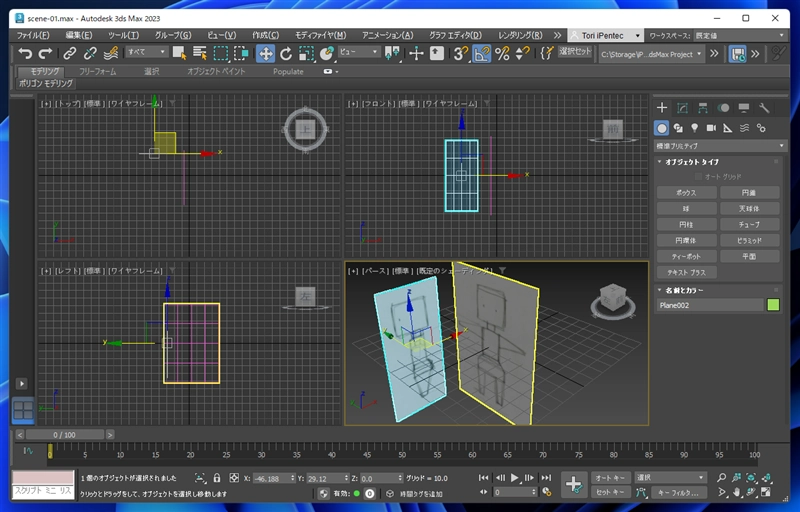This screenshot has width=800, height=512.
Task: Open the 編集(E) menu
Action: point(79,35)
